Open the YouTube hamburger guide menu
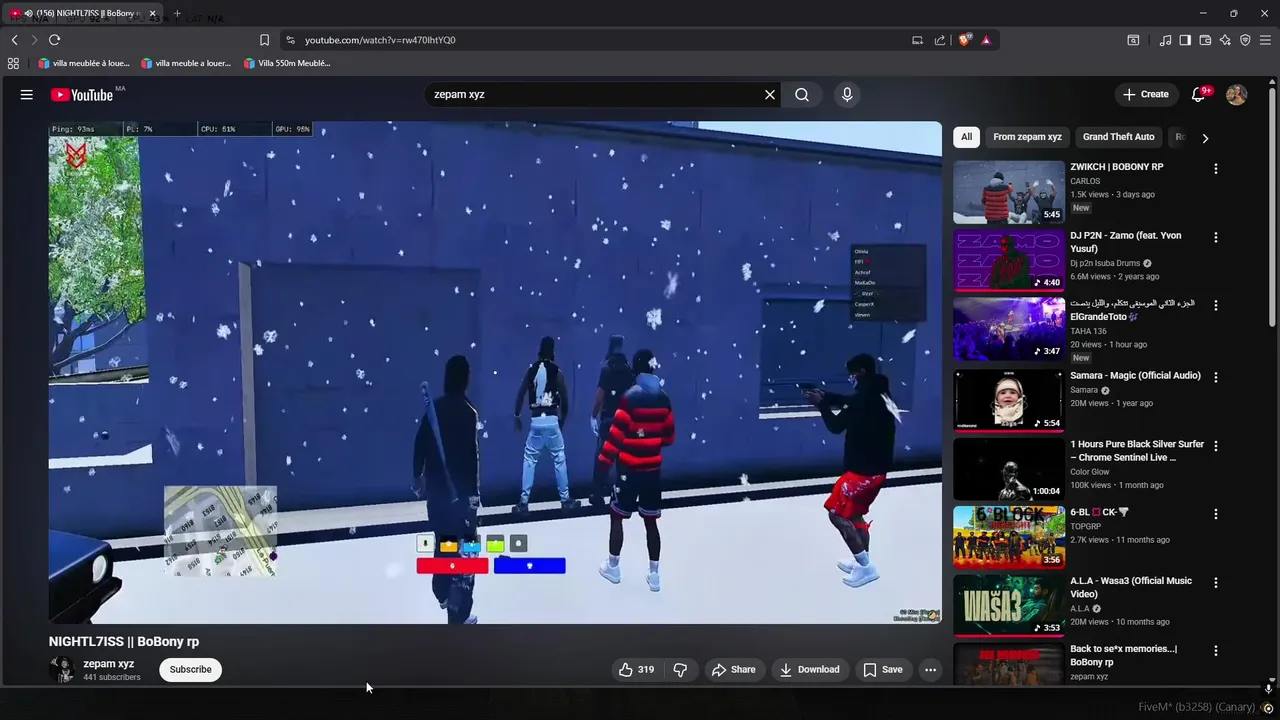The height and width of the screenshot is (720, 1280). [26, 94]
